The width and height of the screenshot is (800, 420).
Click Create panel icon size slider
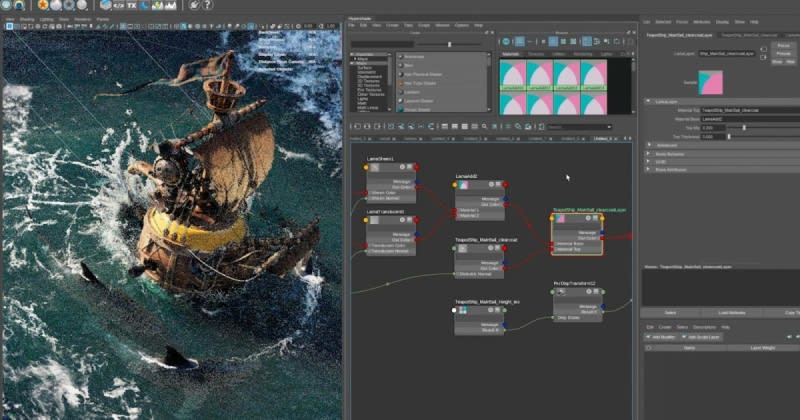point(449,44)
